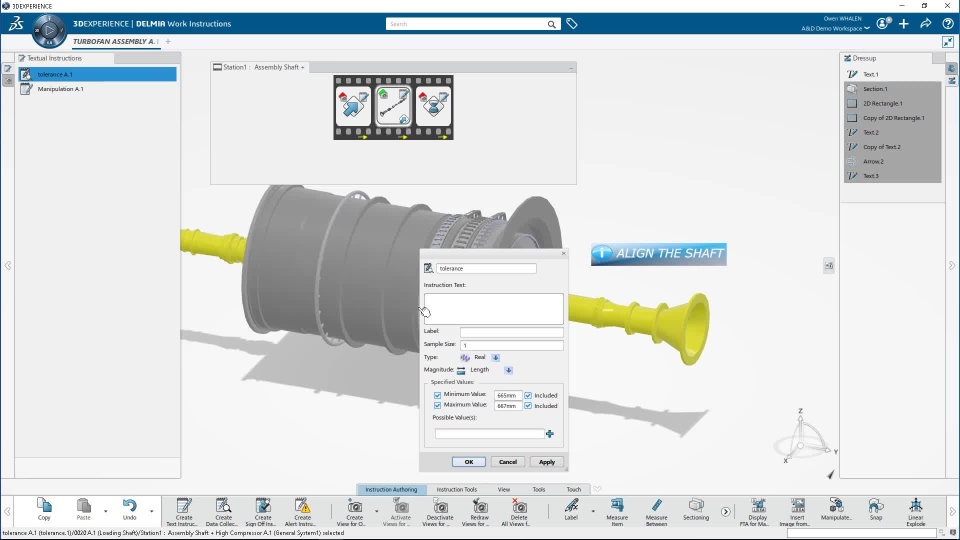Select Create Text Instruction tool
This screenshot has width=960, height=540.
point(184,506)
